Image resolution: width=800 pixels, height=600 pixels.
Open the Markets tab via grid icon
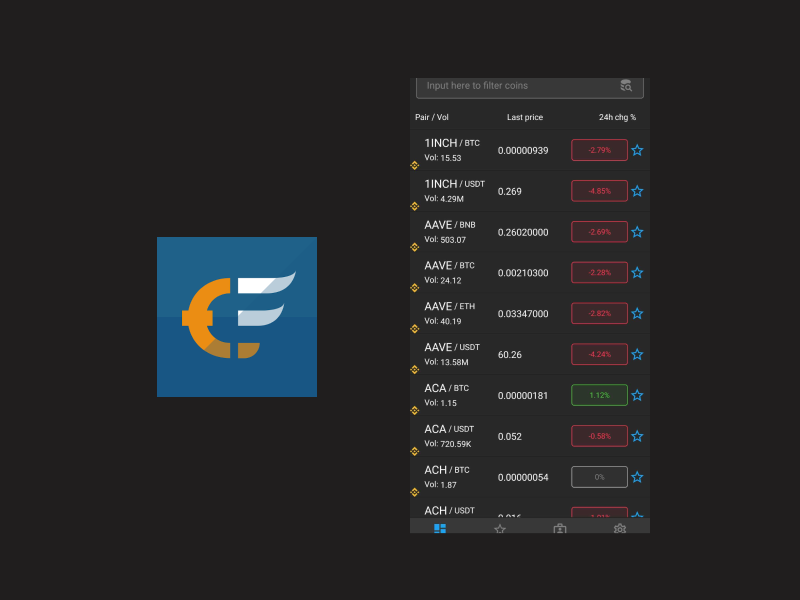439,529
